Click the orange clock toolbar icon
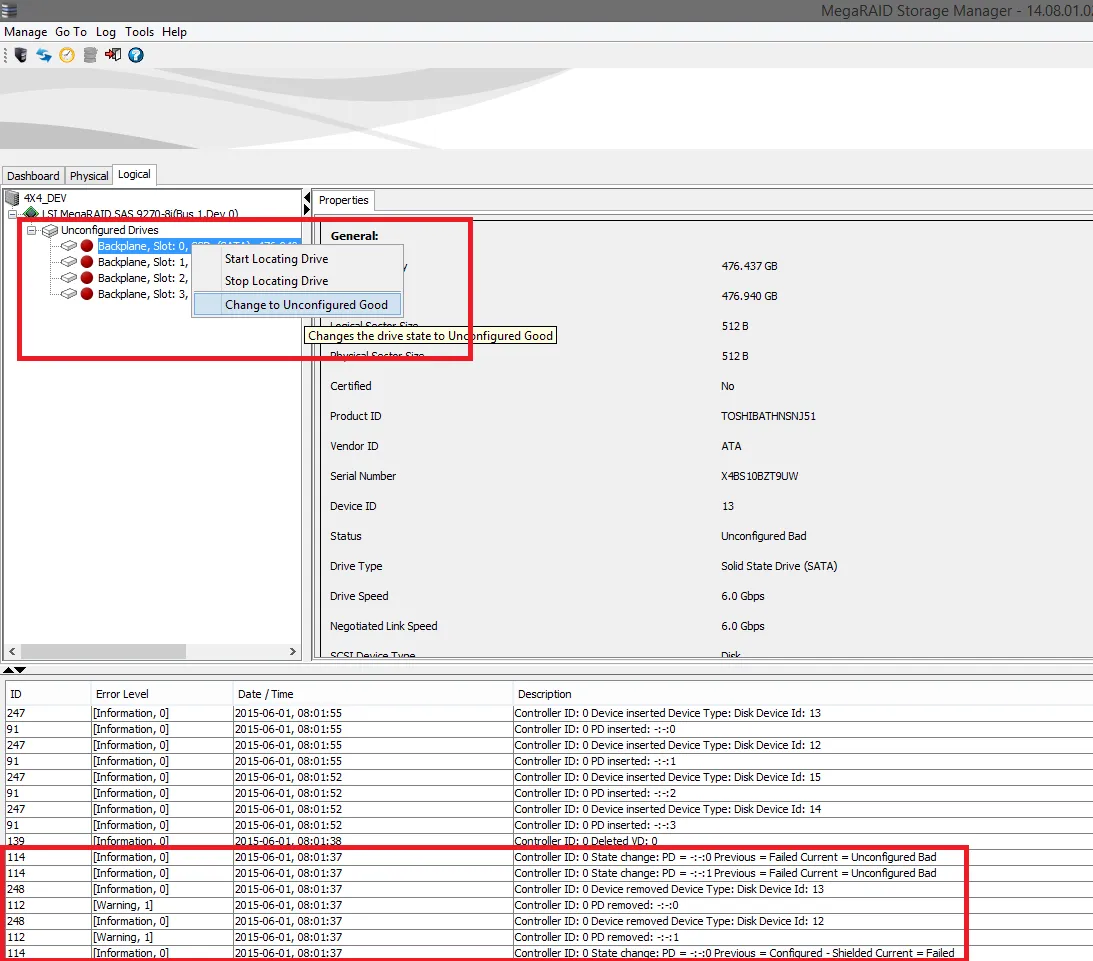1093x961 pixels. point(67,55)
